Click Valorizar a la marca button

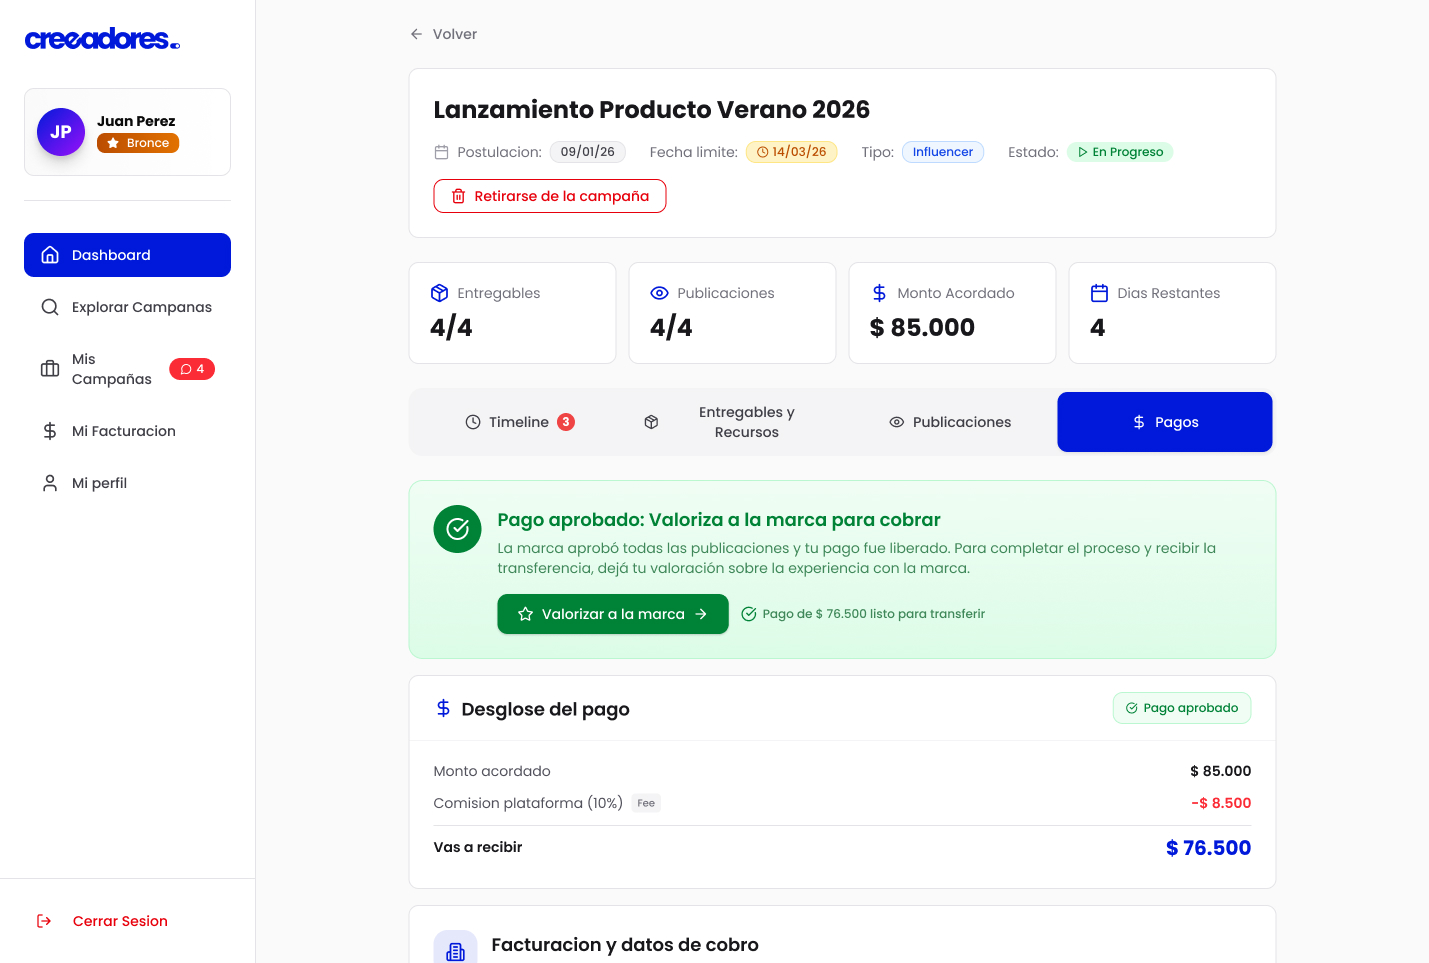612,614
